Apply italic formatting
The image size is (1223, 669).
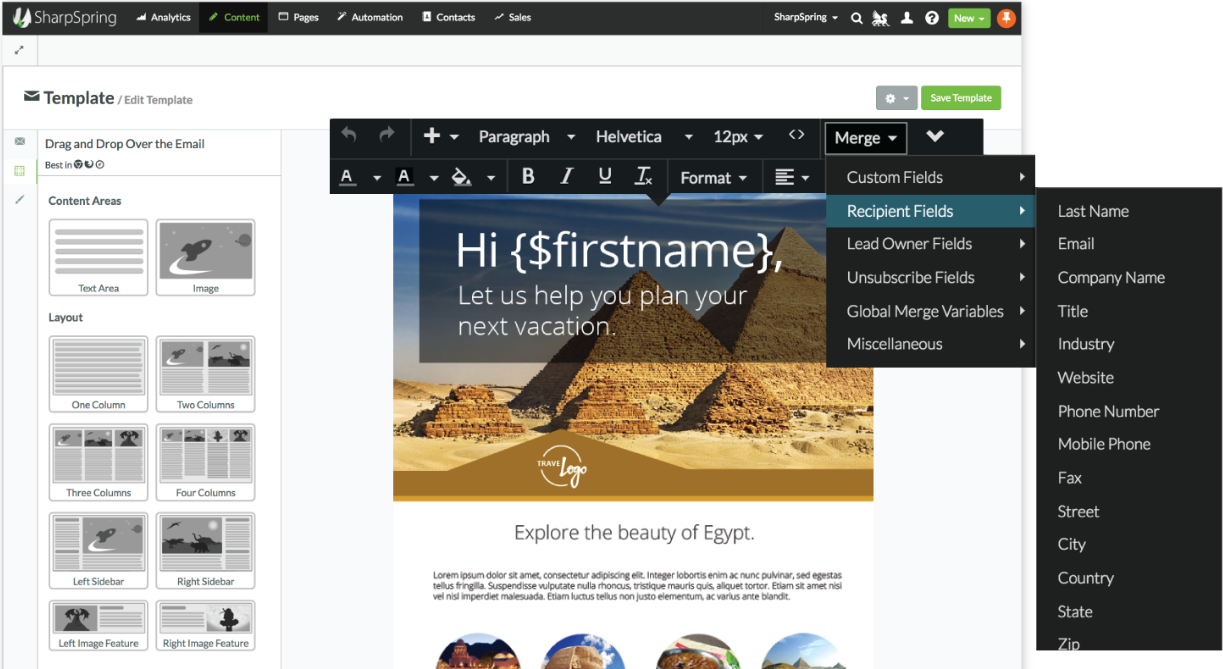[x=566, y=177]
